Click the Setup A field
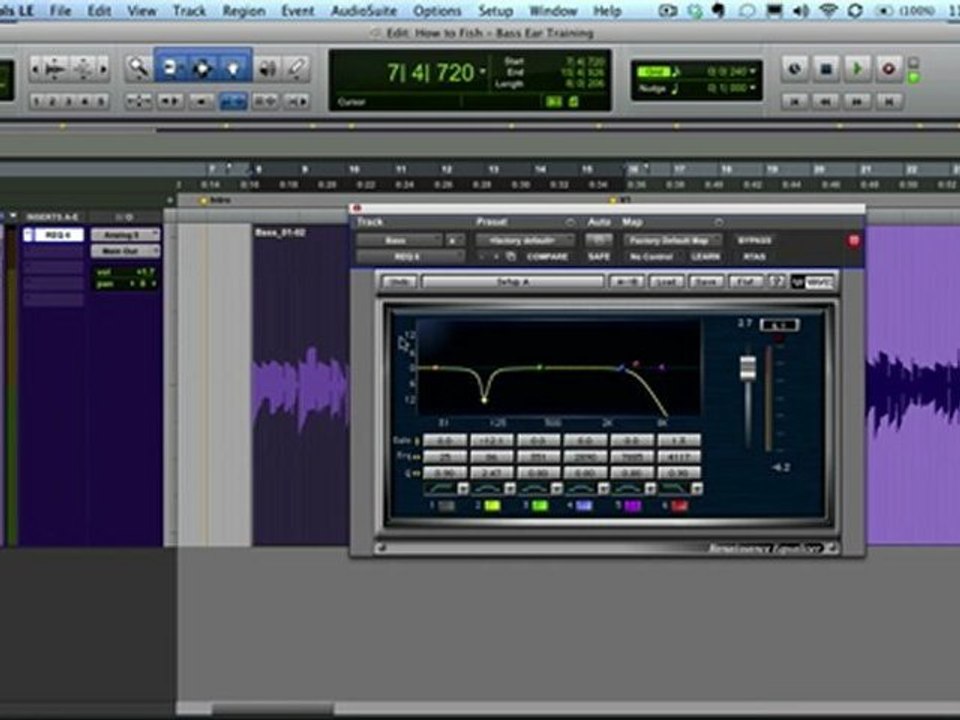960x720 pixels. (x=513, y=282)
